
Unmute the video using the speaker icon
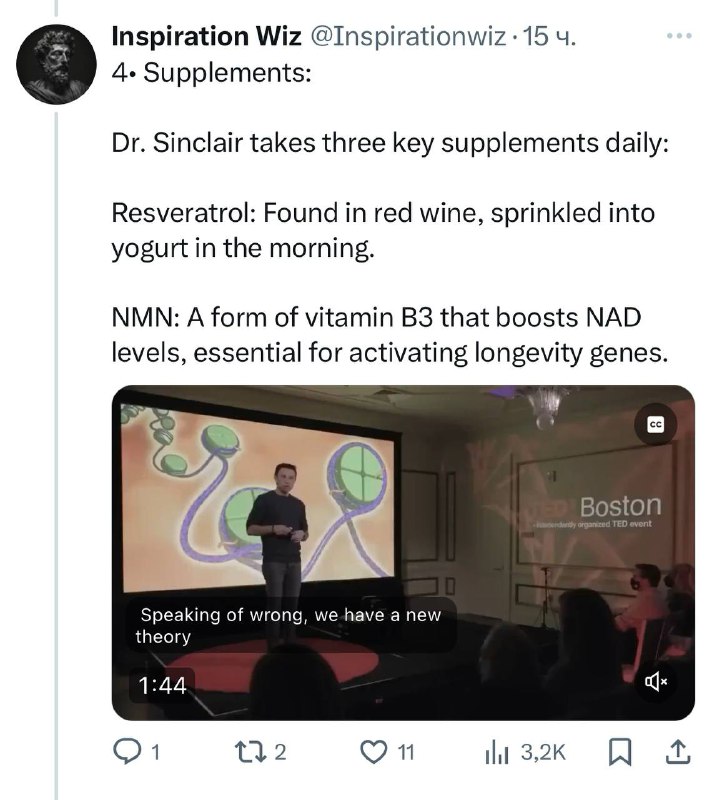pyautogui.click(x=655, y=682)
